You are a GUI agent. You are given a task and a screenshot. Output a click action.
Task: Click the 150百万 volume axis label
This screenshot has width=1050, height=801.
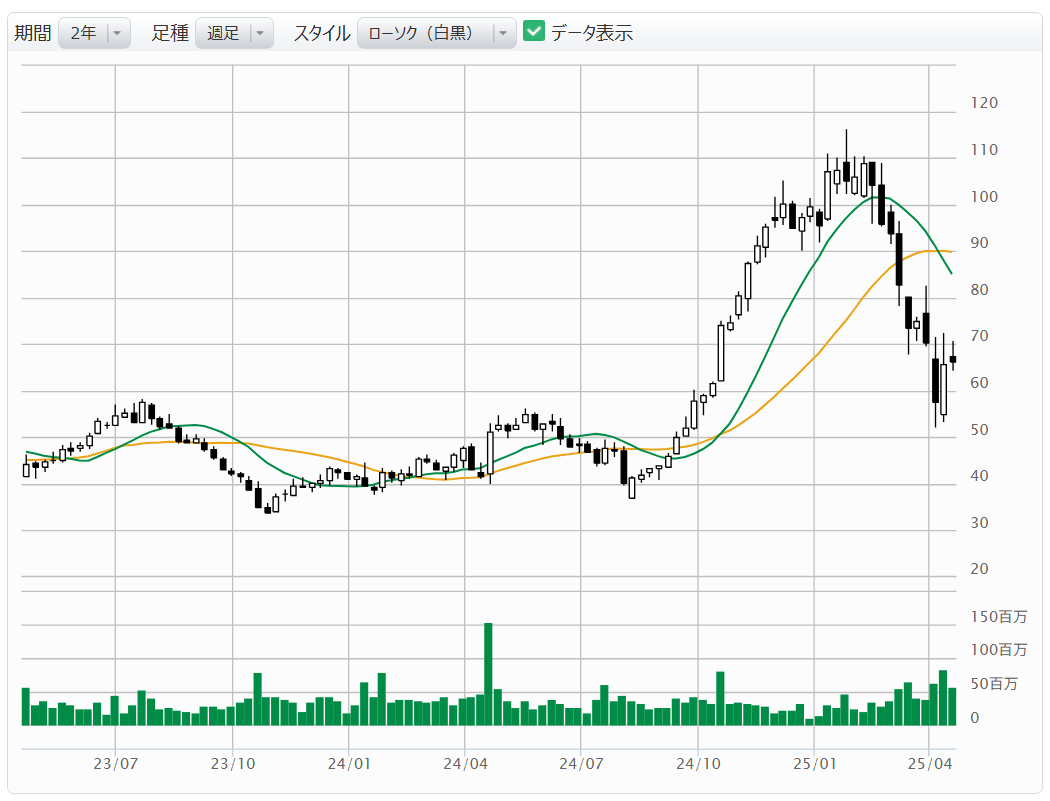pyautogui.click(x=997, y=616)
